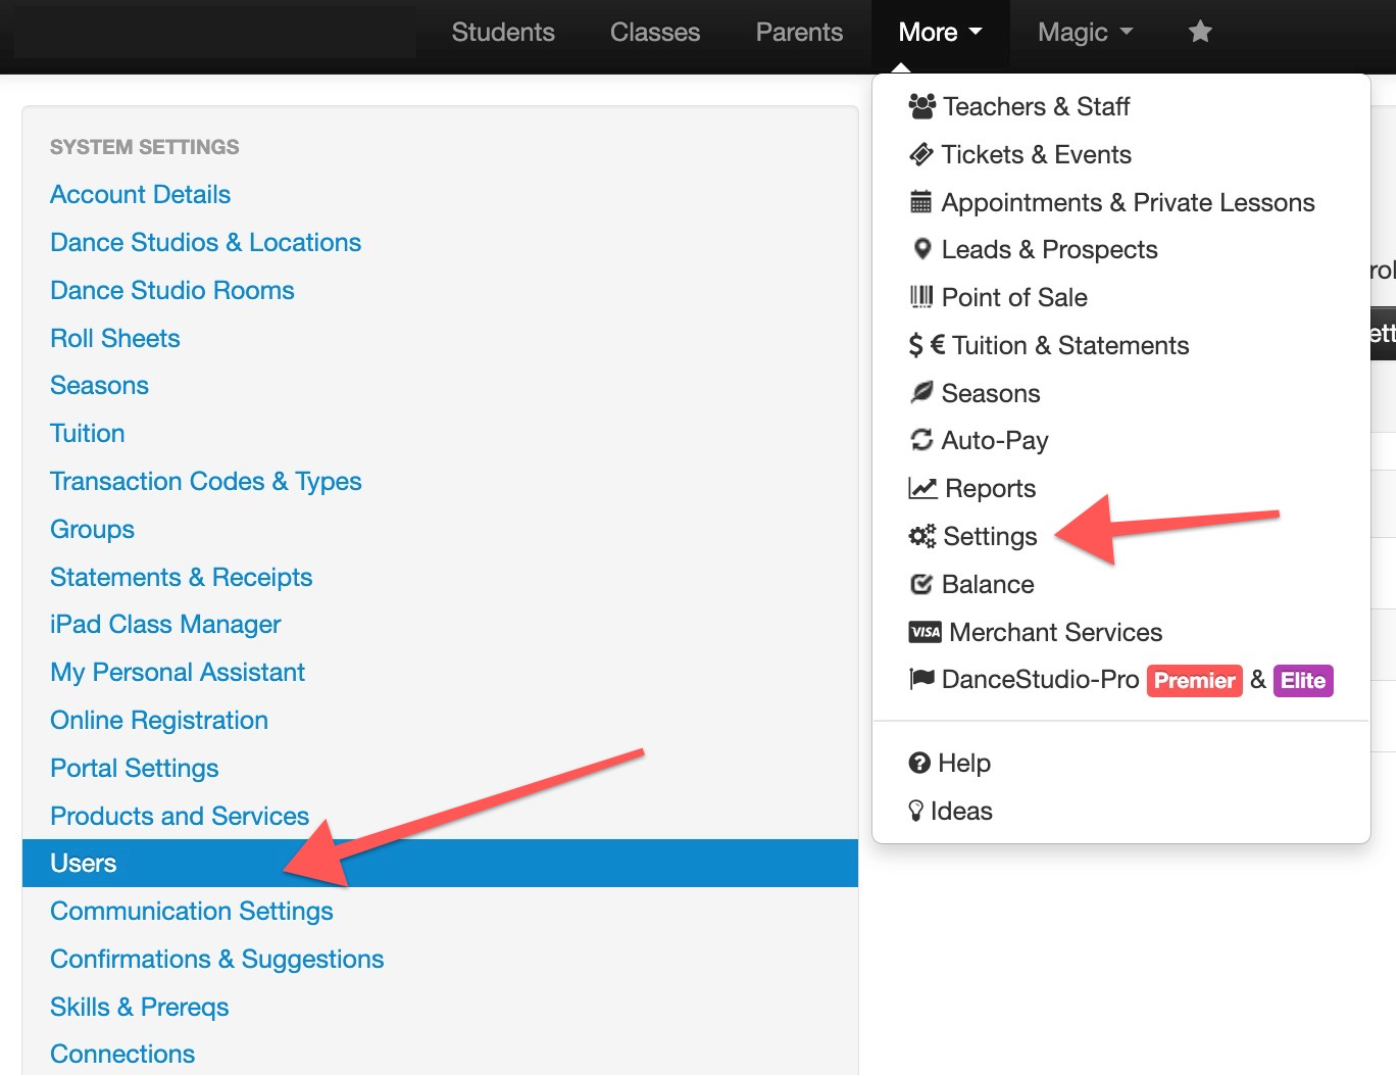Click the dollar-euro icon beside Tuition & Statements
The width and height of the screenshot is (1396, 1076).
coord(926,345)
